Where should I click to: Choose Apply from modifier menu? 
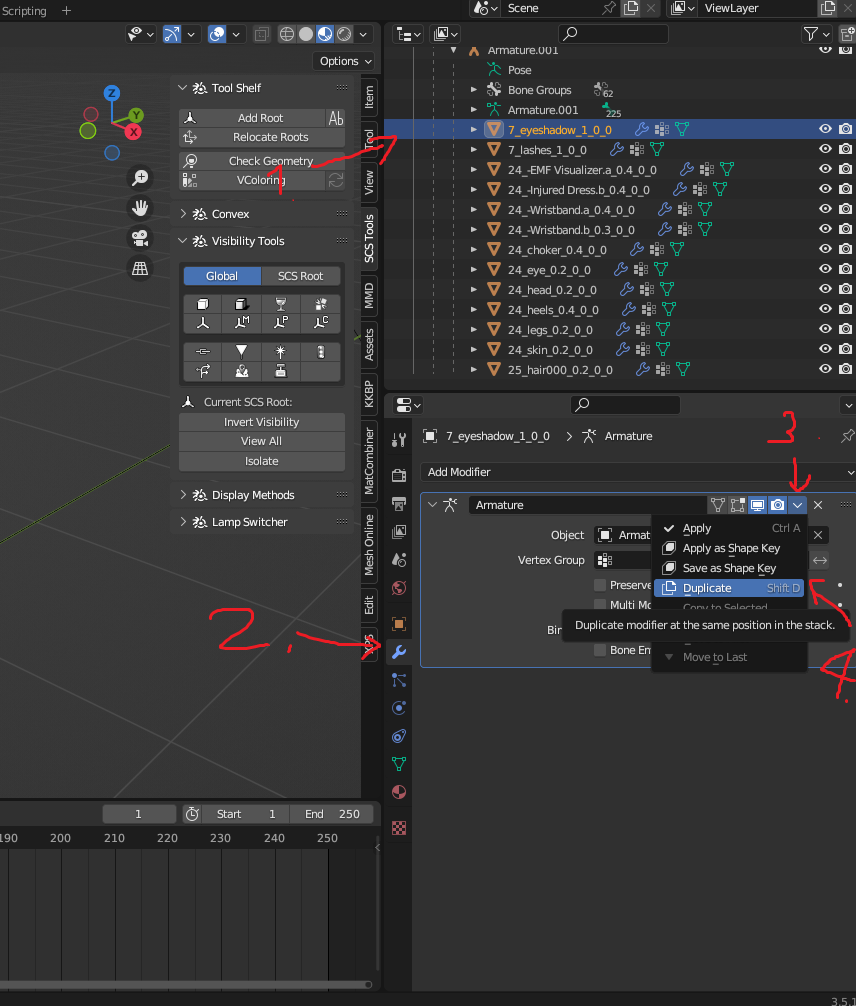(x=729, y=528)
